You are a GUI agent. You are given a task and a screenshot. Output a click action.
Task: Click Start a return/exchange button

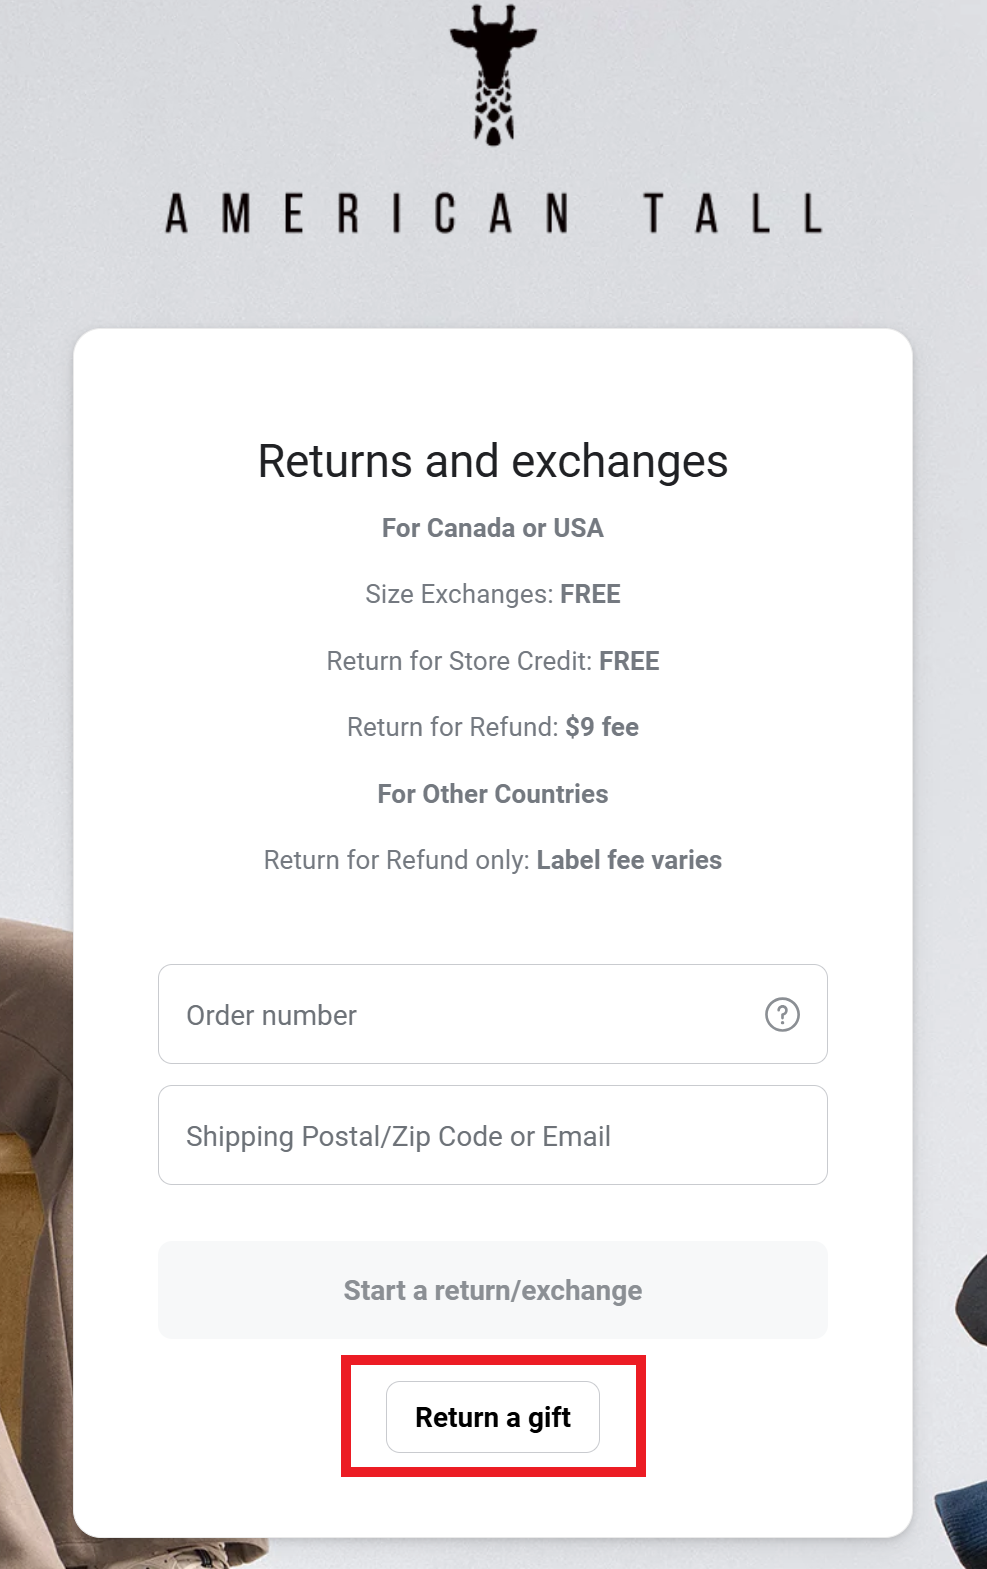[x=493, y=1290]
